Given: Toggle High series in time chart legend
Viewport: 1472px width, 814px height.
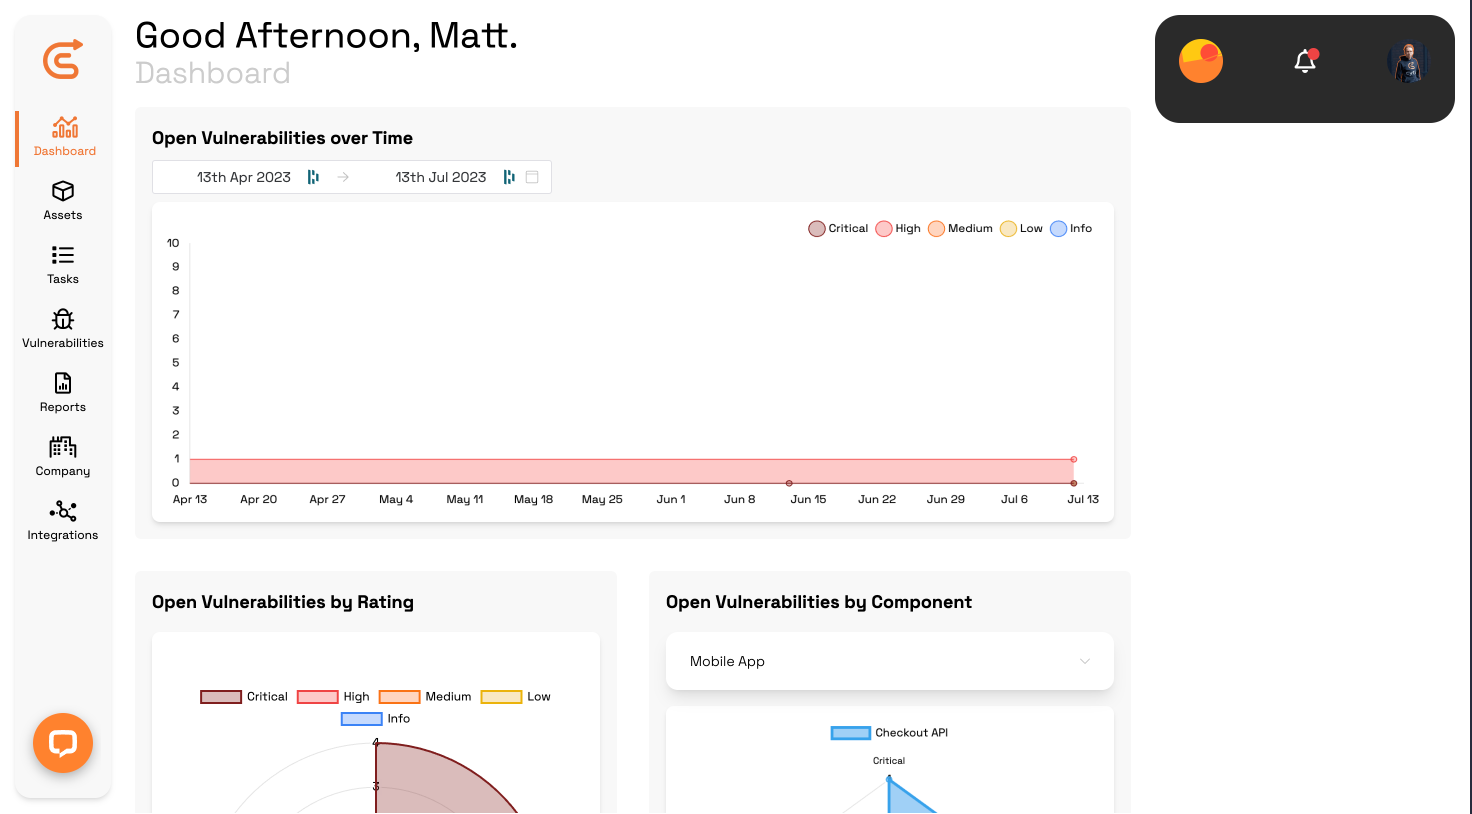Looking at the screenshot, I should click(x=884, y=229).
